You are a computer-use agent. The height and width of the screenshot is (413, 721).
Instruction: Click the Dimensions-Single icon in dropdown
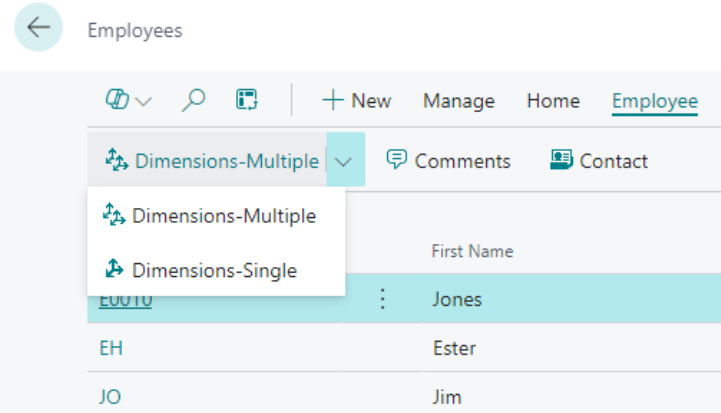[114, 269]
